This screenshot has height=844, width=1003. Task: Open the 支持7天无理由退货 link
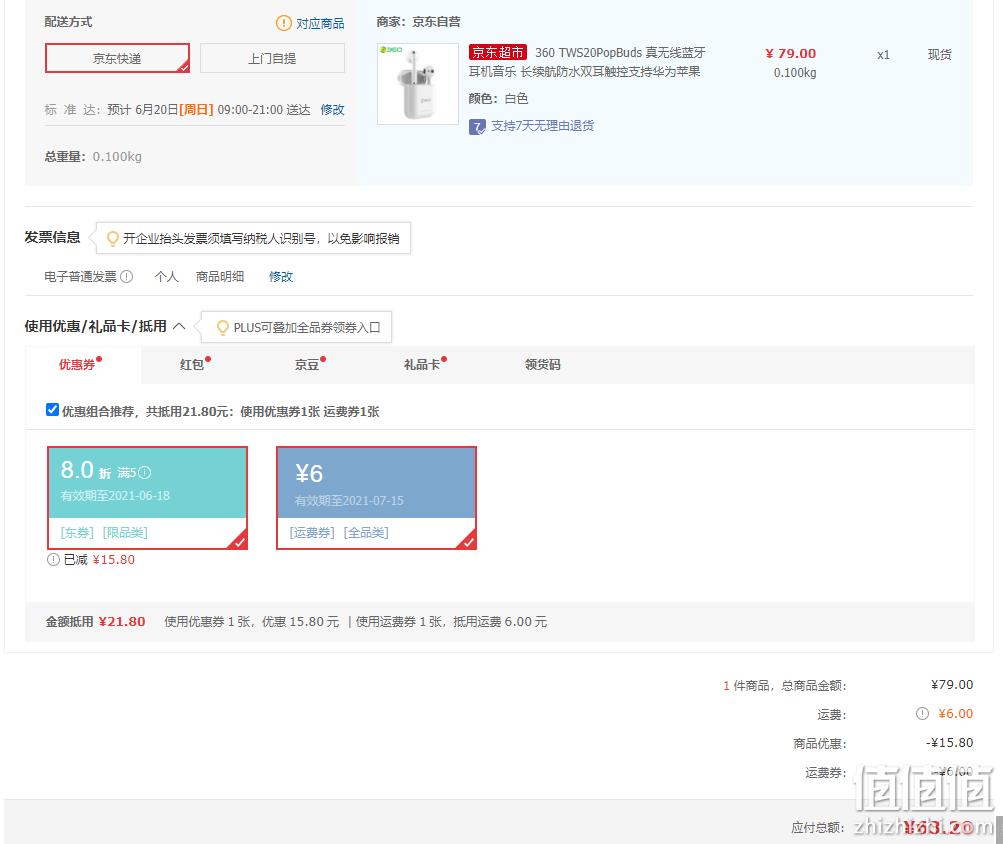point(542,126)
